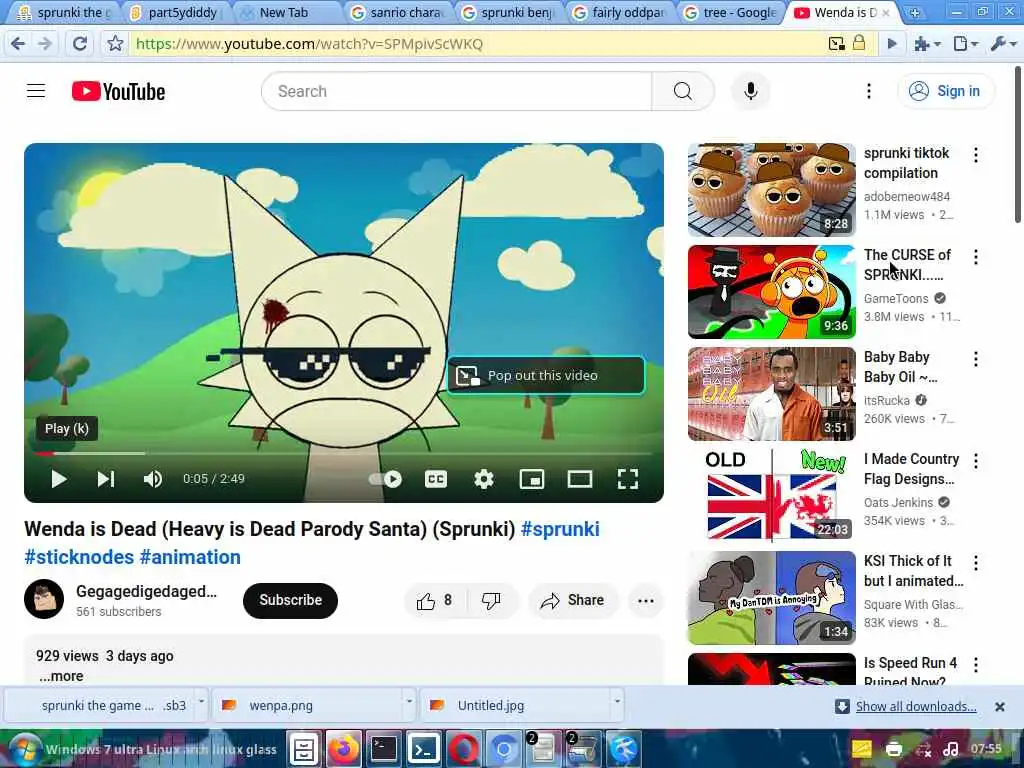The width and height of the screenshot is (1024, 768).
Task: Mute the video volume
Action: click(153, 479)
